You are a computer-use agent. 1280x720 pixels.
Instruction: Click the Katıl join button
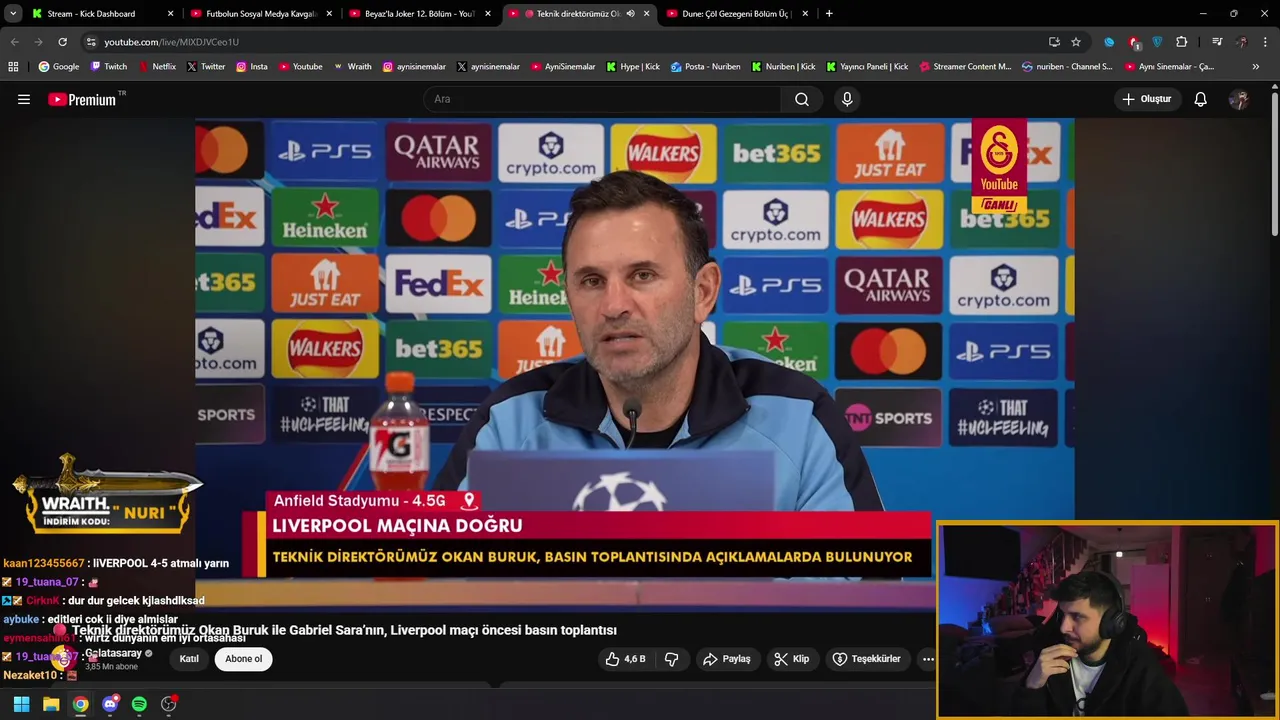click(189, 659)
